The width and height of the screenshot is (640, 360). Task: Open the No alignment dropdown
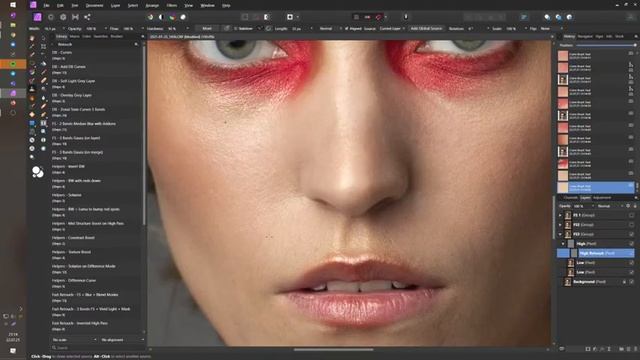(122, 340)
